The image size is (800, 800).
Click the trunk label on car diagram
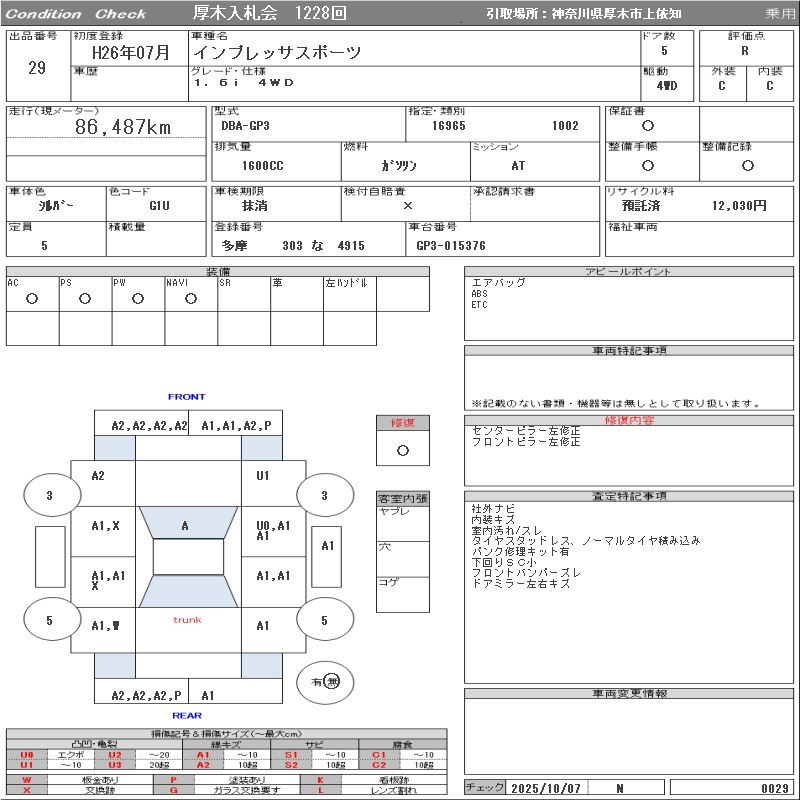click(187, 620)
